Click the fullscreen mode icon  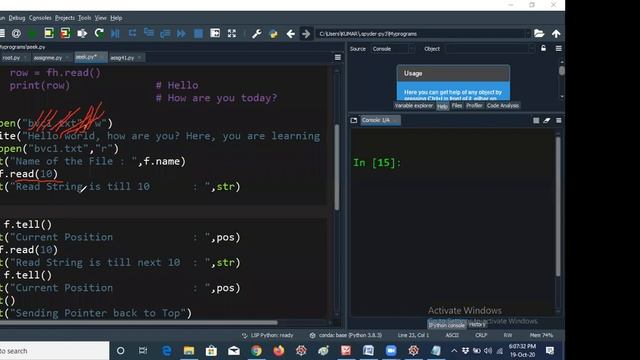[232, 33]
